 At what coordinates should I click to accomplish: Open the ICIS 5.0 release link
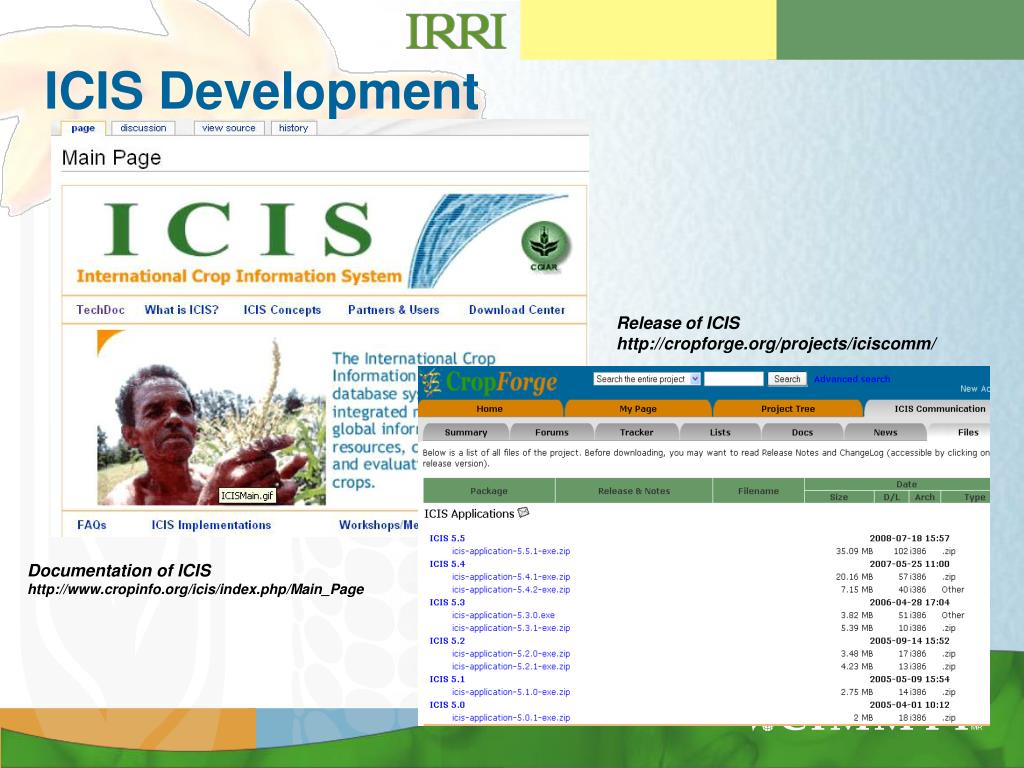click(x=447, y=705)
